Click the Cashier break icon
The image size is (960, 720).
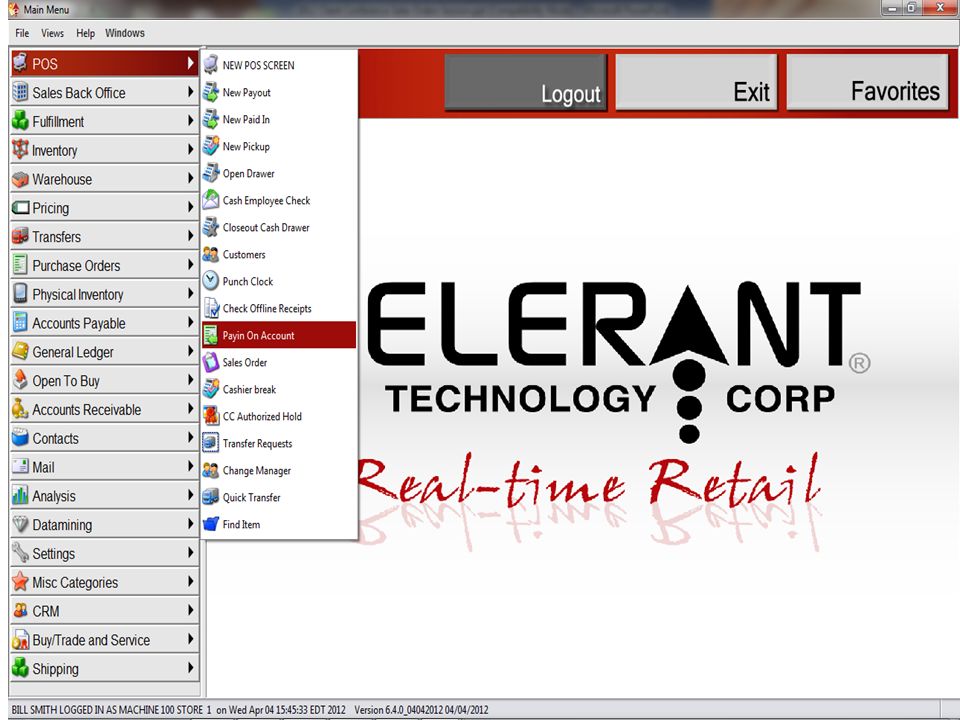click(x=211, y=389)
